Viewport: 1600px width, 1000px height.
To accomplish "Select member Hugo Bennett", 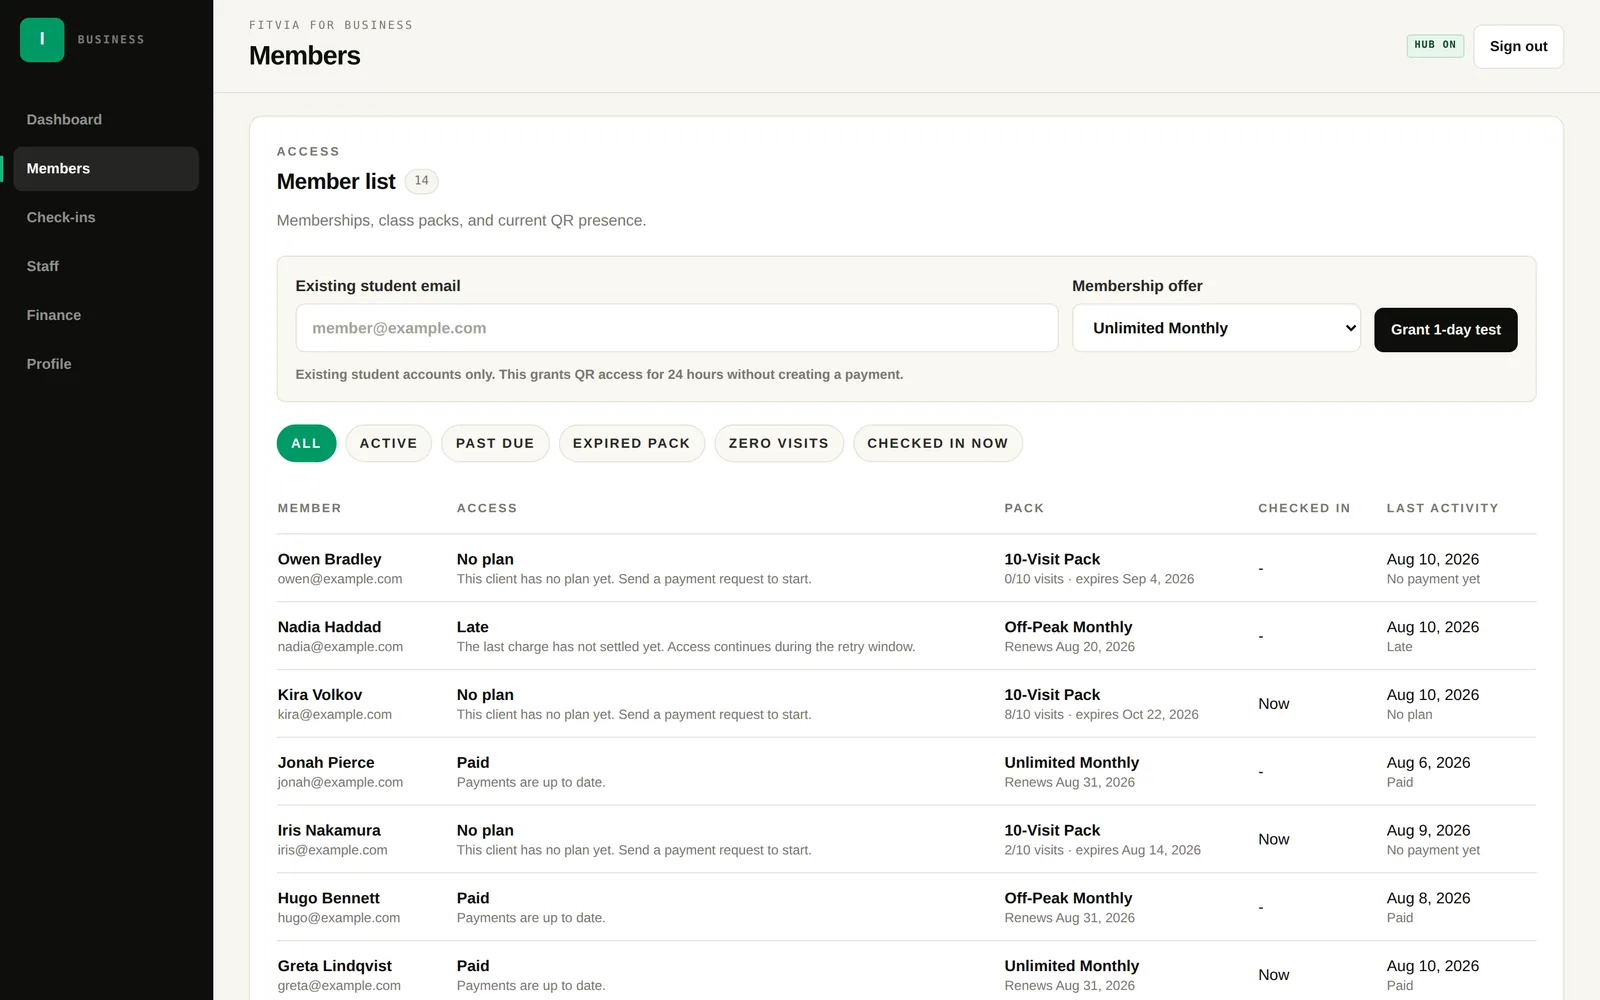I will coord(329,899).
